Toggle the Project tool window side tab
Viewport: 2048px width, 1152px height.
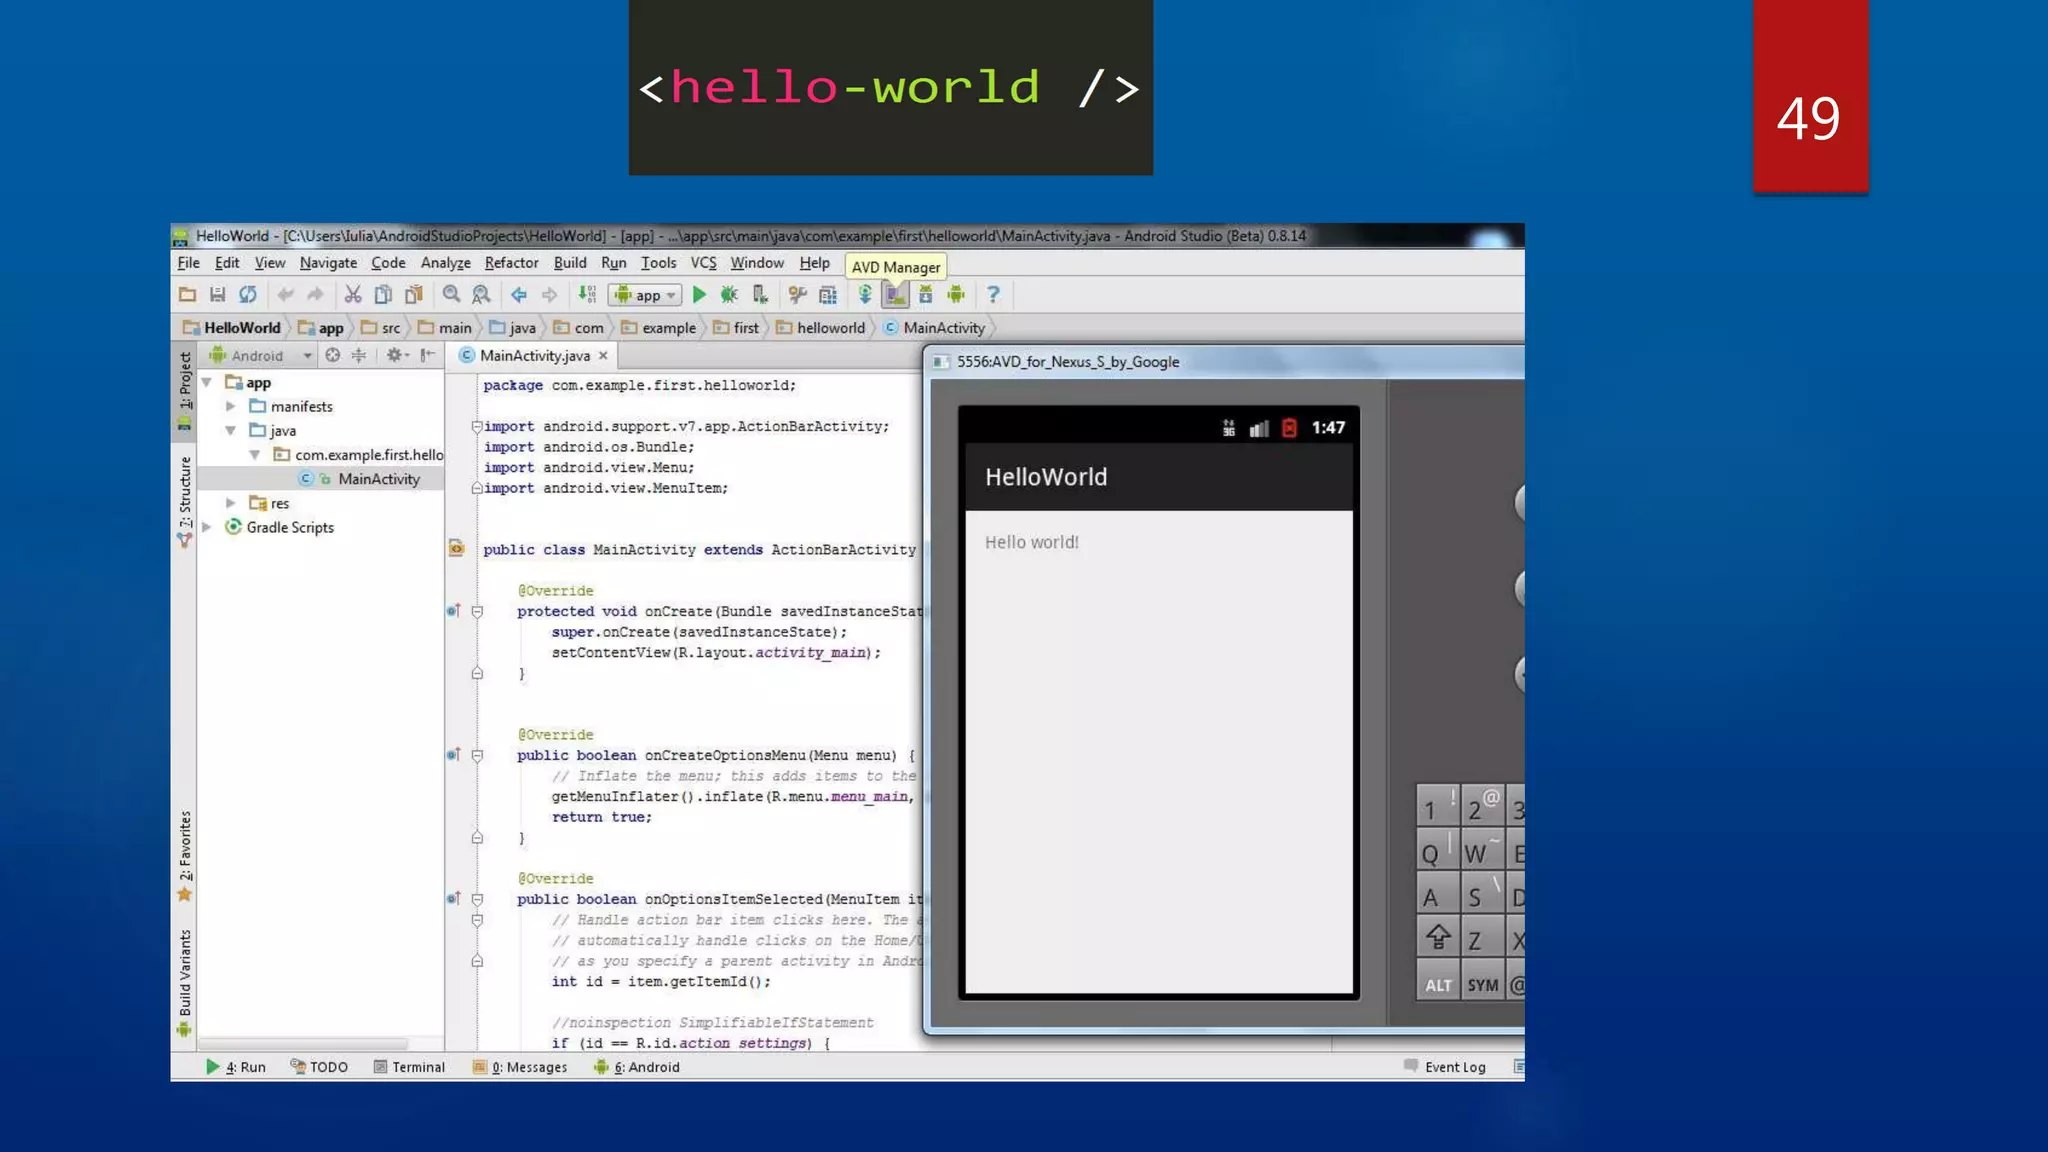click(x=184, y=388)
